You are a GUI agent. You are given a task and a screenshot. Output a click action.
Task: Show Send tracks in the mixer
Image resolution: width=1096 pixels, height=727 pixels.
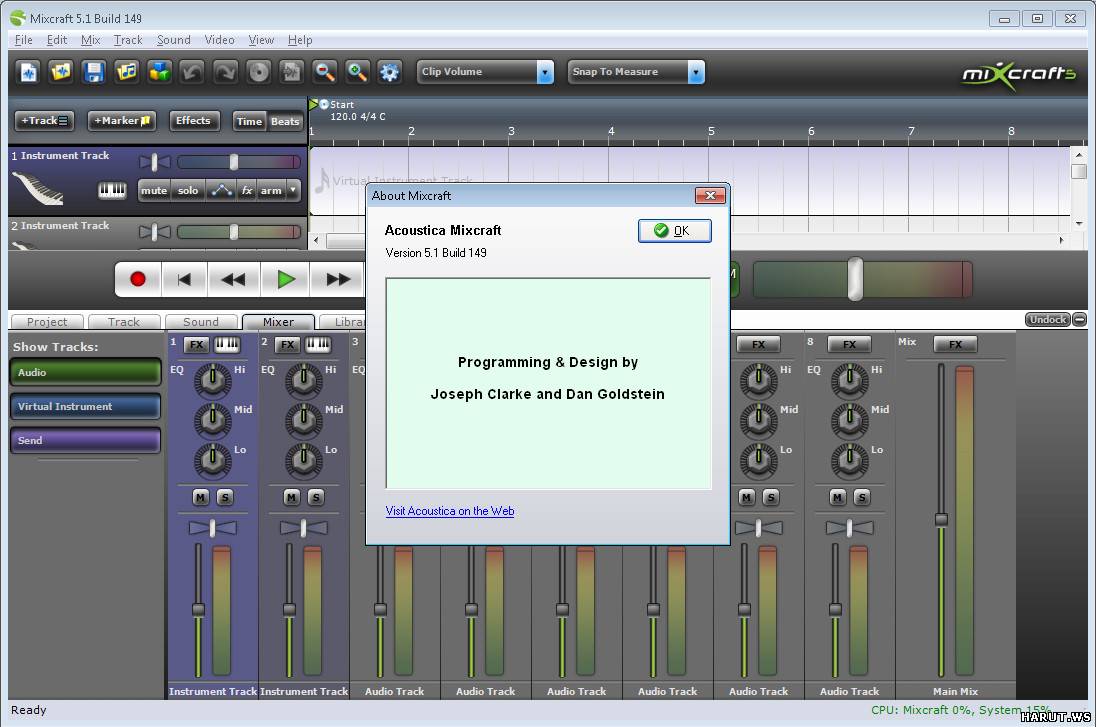(85, 440)
